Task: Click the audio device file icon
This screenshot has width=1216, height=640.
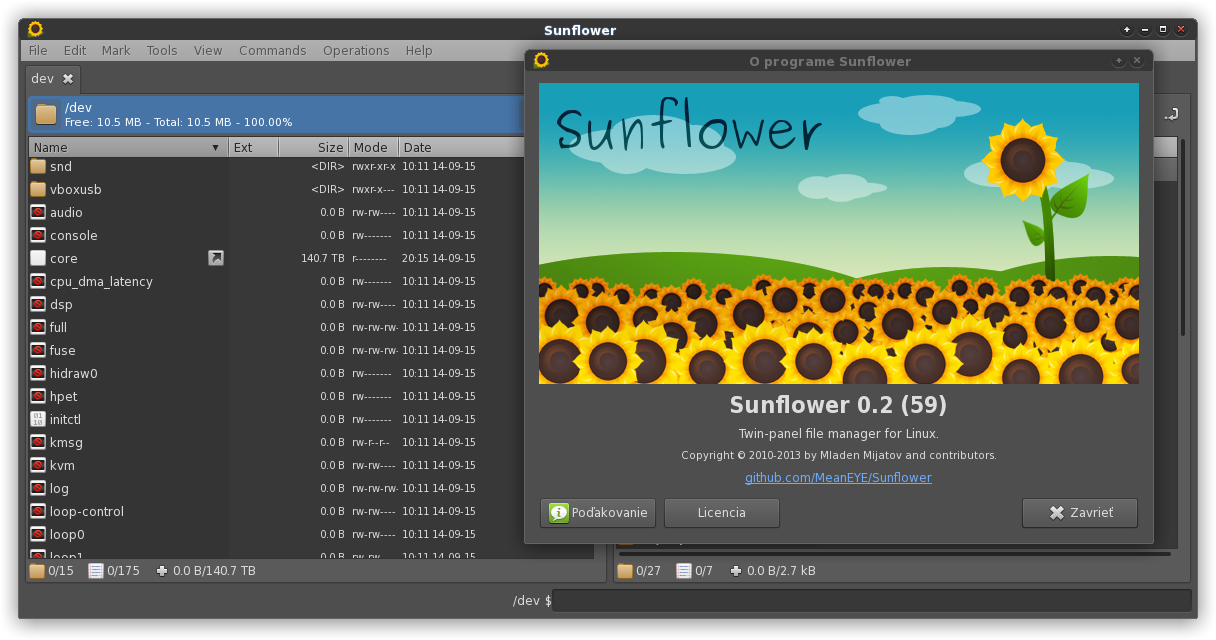Action: [x=38, y=212]
